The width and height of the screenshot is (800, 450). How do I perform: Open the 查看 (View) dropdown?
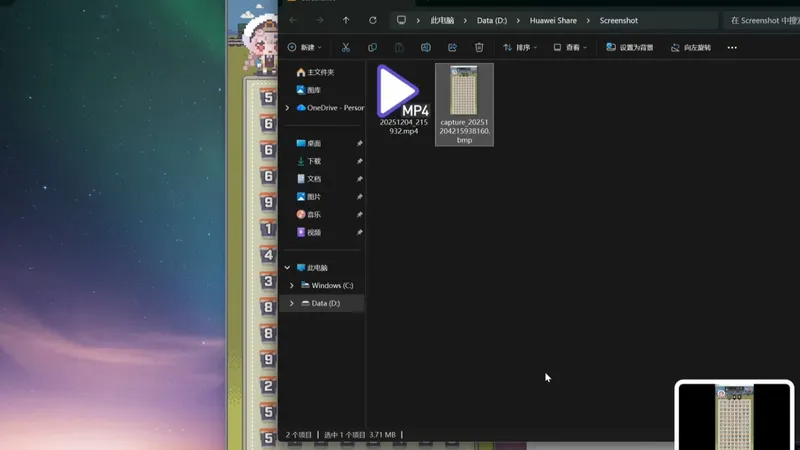[x=570, y=47]
